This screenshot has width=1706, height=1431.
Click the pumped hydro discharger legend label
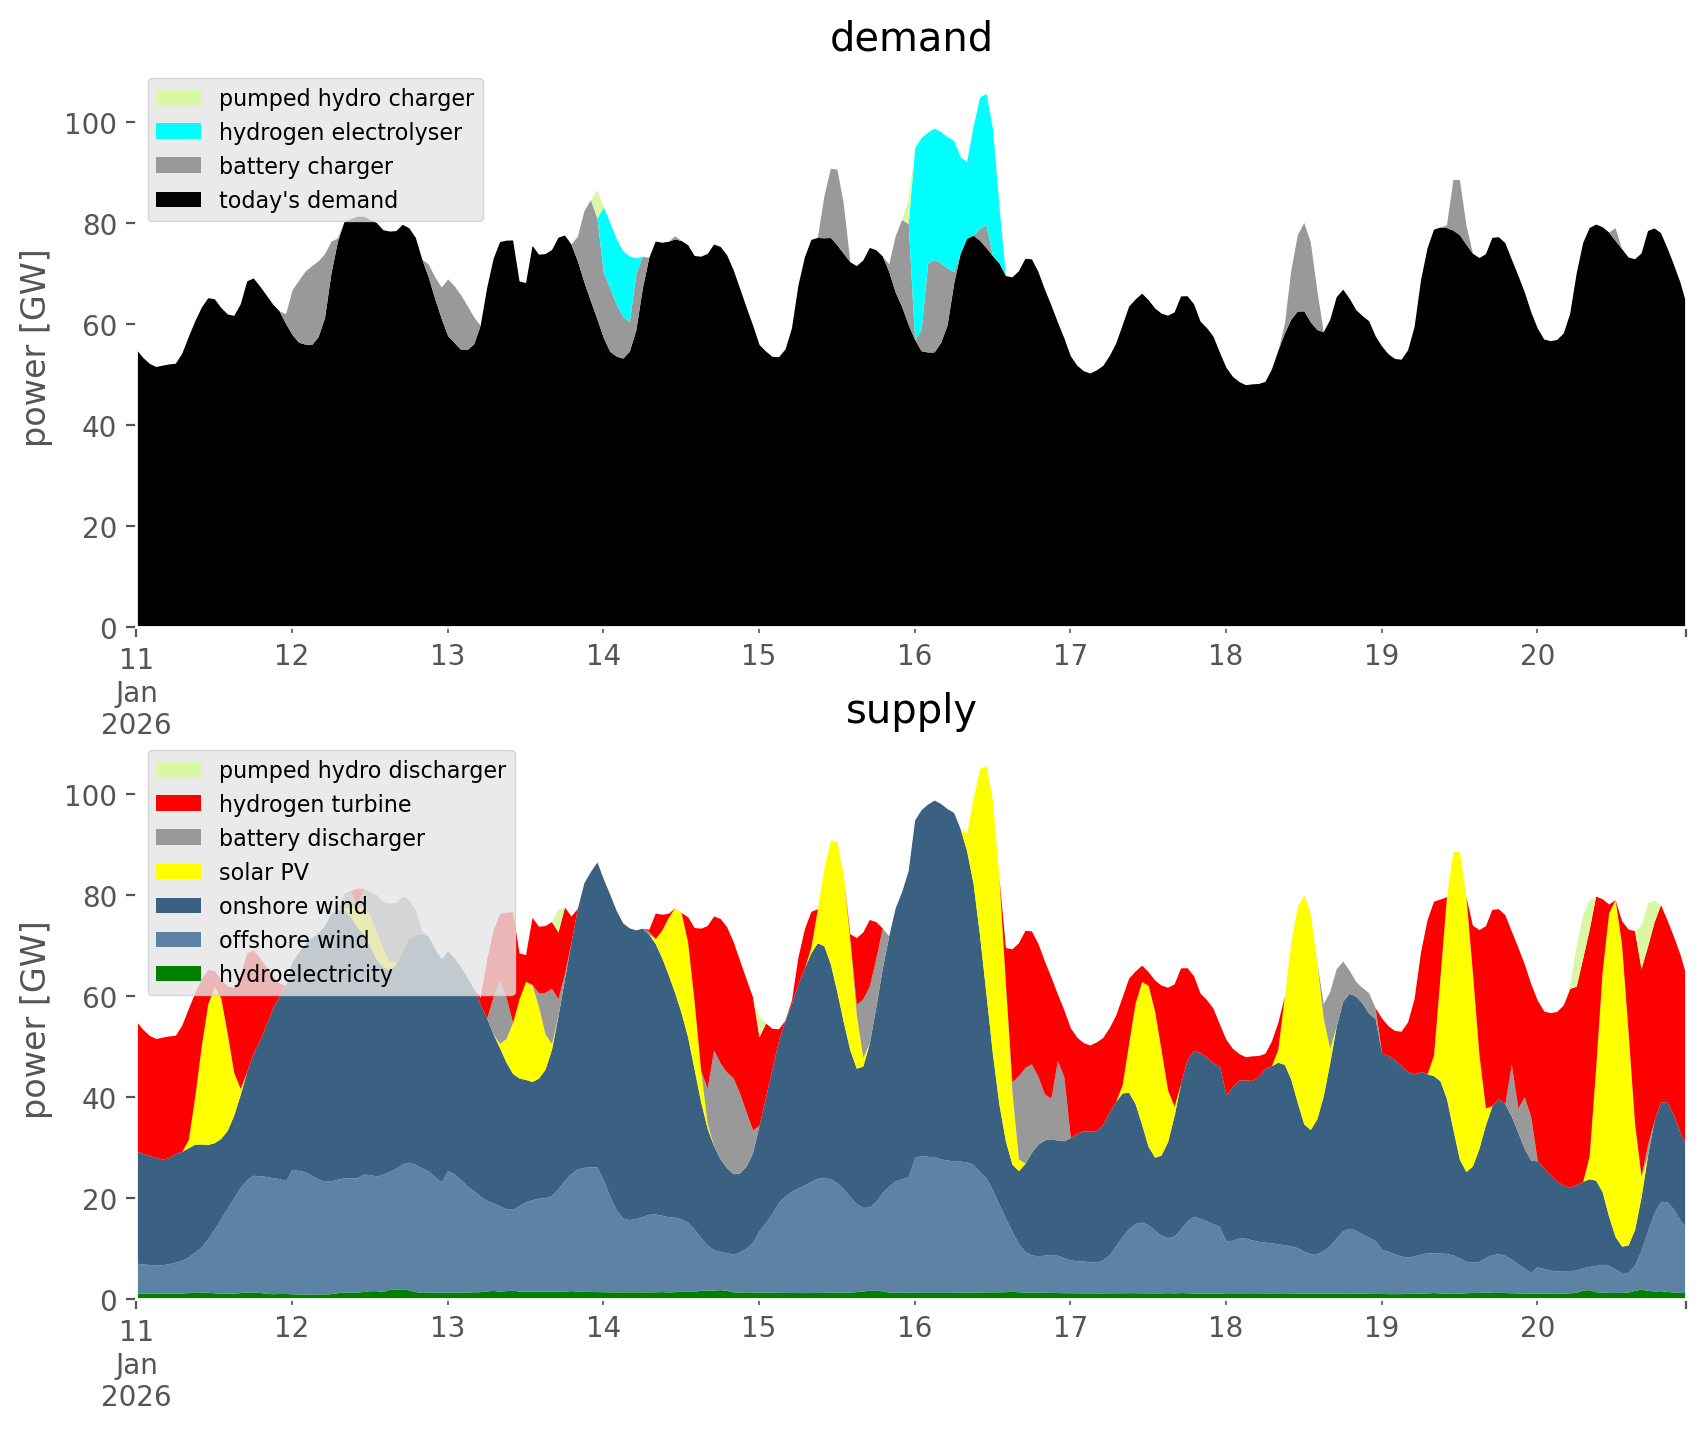coord(362,770)
